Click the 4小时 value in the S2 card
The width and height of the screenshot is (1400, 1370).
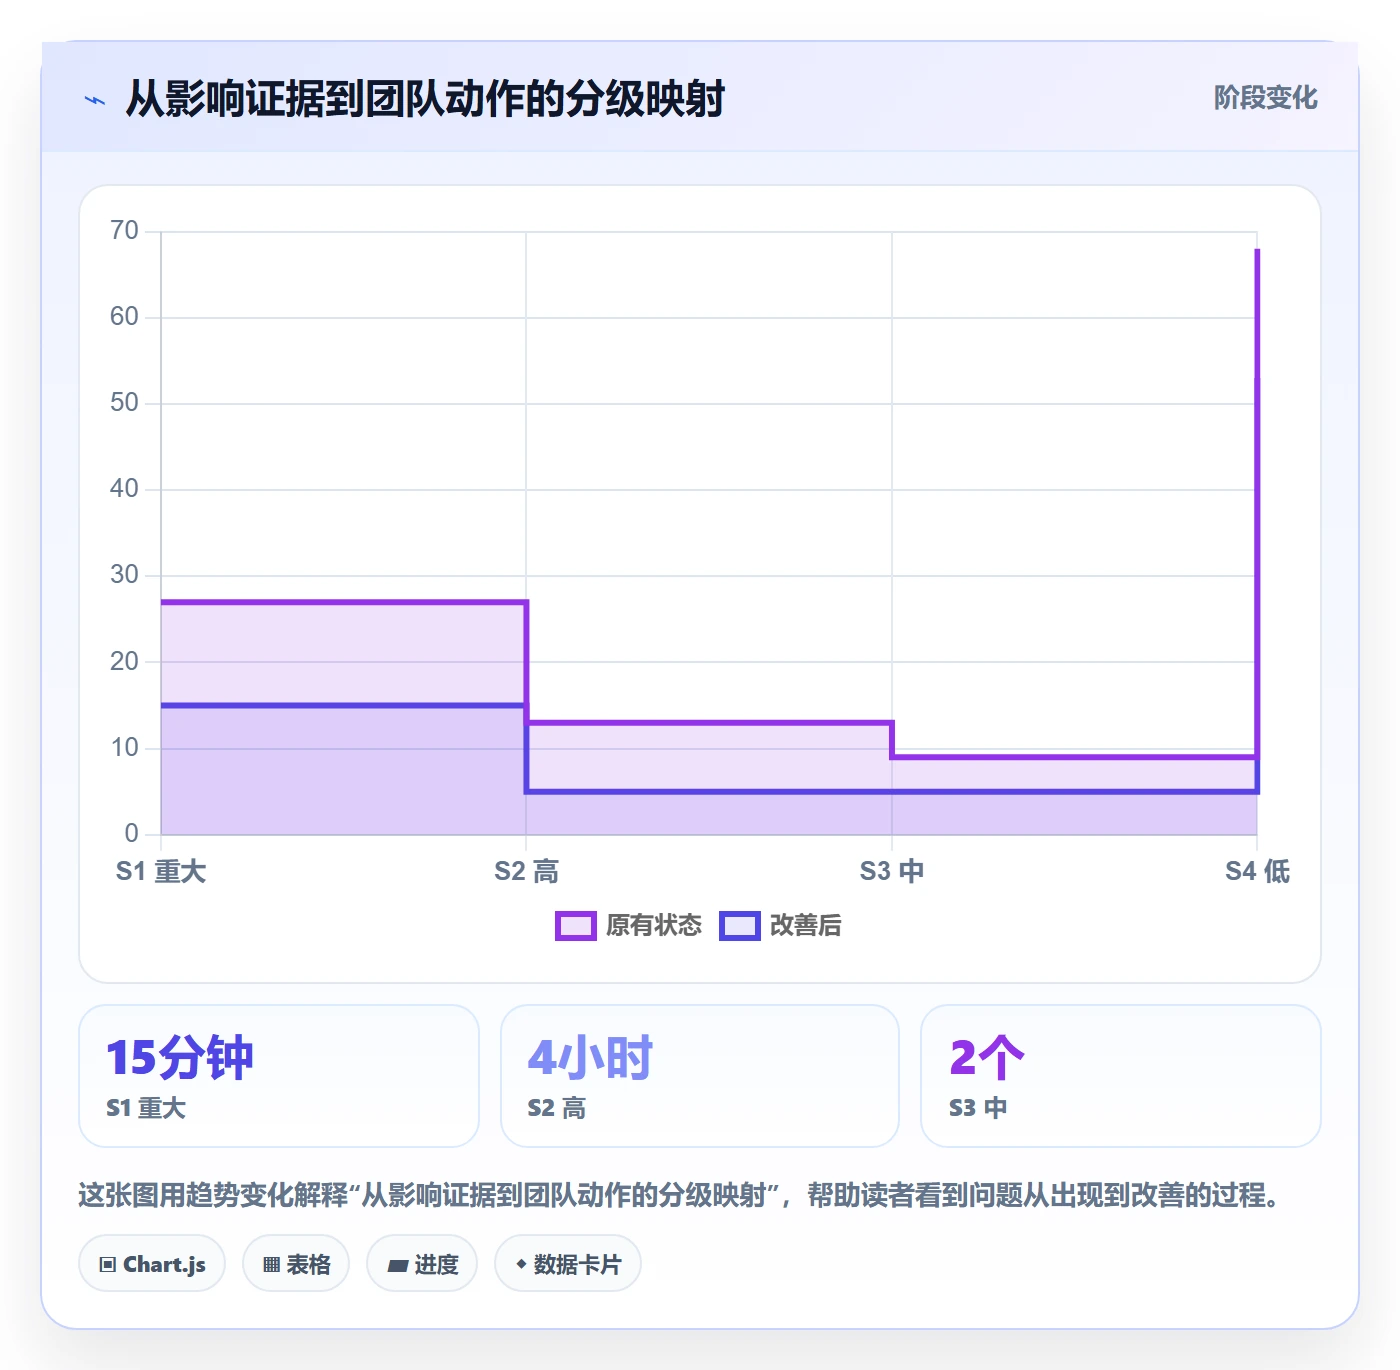[x=590, y=1058]
